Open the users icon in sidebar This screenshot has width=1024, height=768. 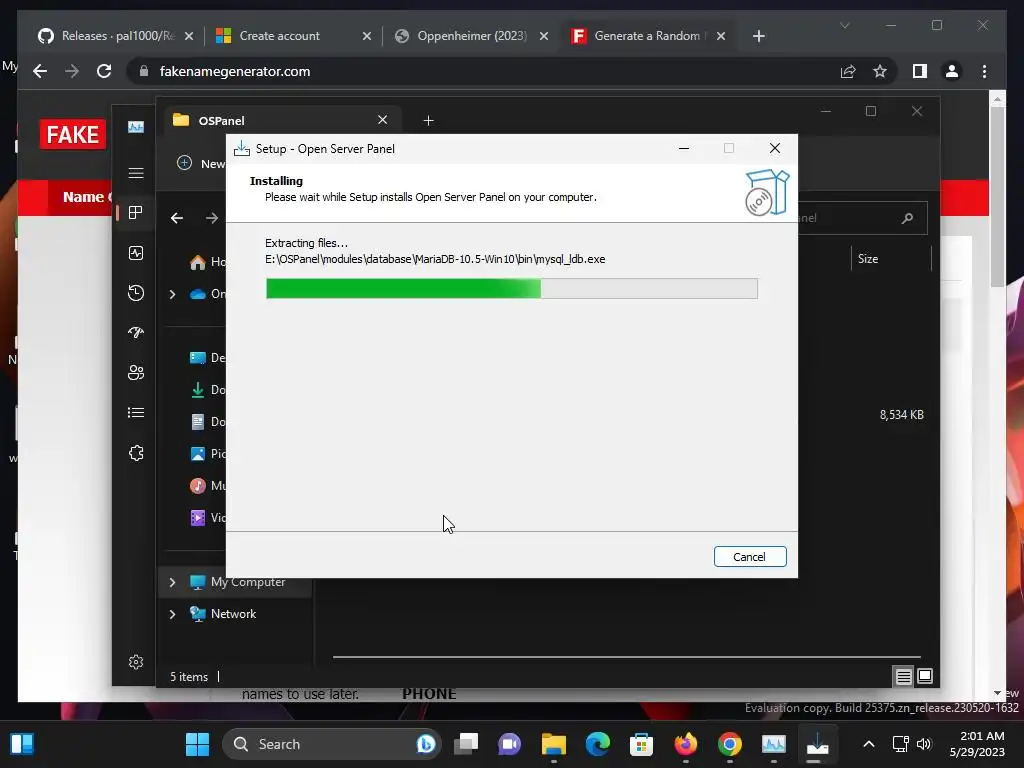pyautogui.click(x=136, y=372)
